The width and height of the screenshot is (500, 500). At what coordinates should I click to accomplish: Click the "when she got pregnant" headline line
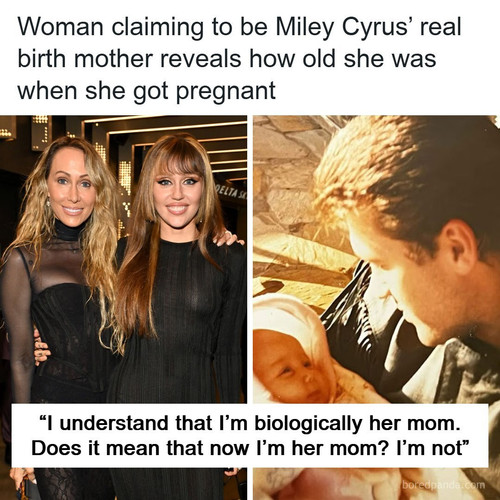tap(147, 91)
